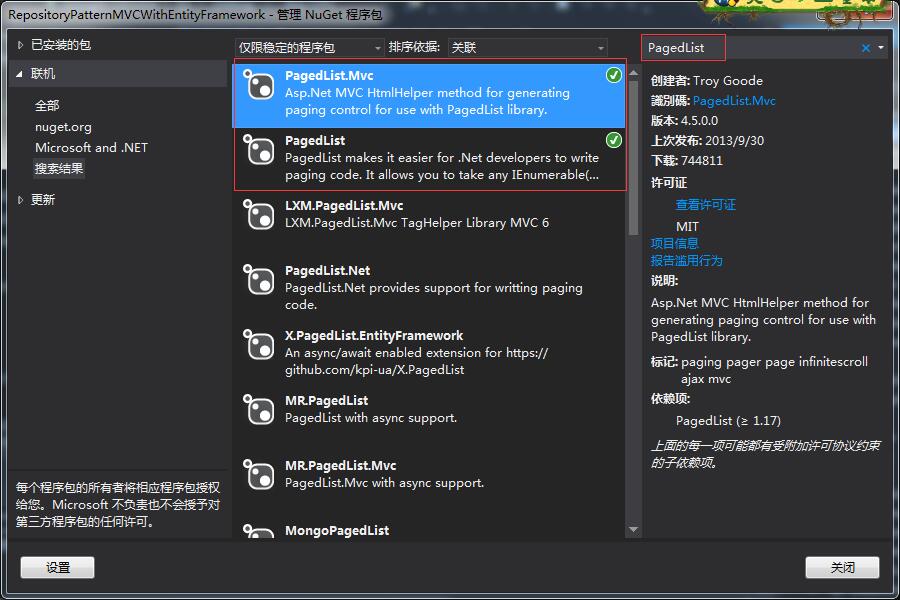
Task: Click the PagedList.Net package icon
Action: (259, 280)
